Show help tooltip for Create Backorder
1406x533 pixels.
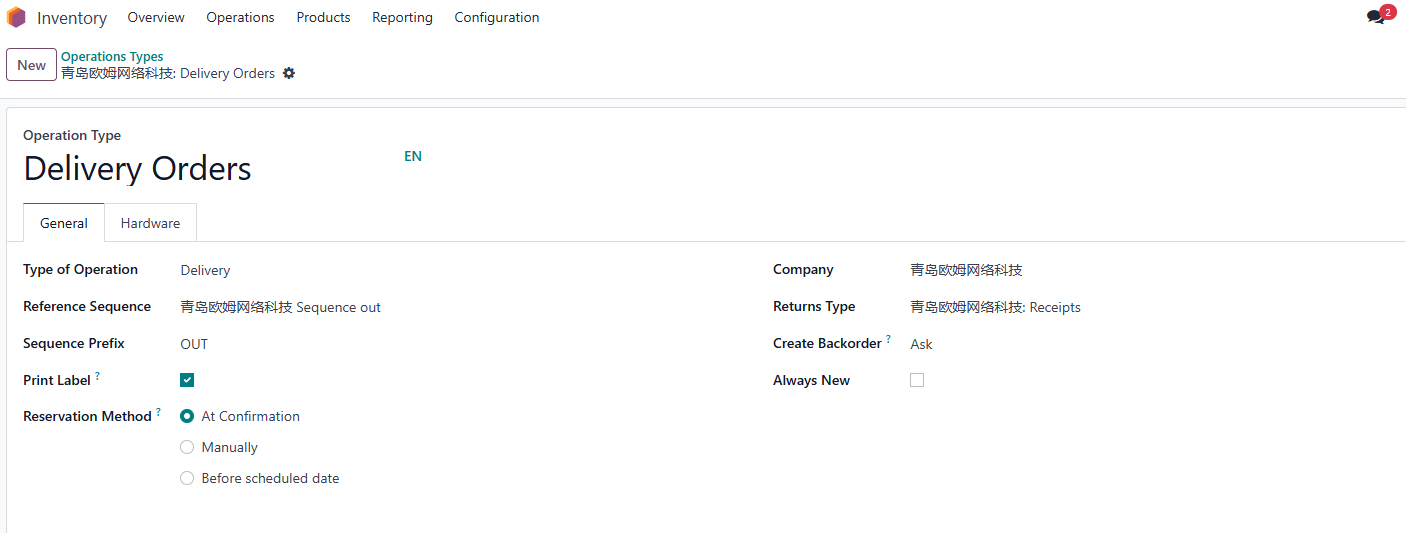pos(888,339)
